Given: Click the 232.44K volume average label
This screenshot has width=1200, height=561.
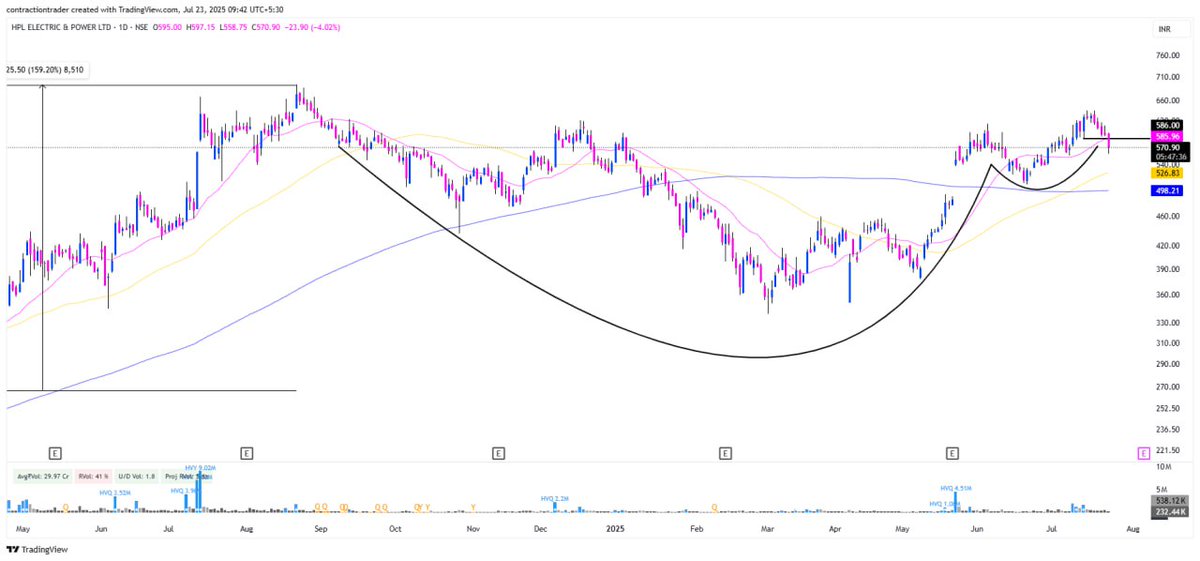Looking at the screenshot, I should [x=1168, y=511].
